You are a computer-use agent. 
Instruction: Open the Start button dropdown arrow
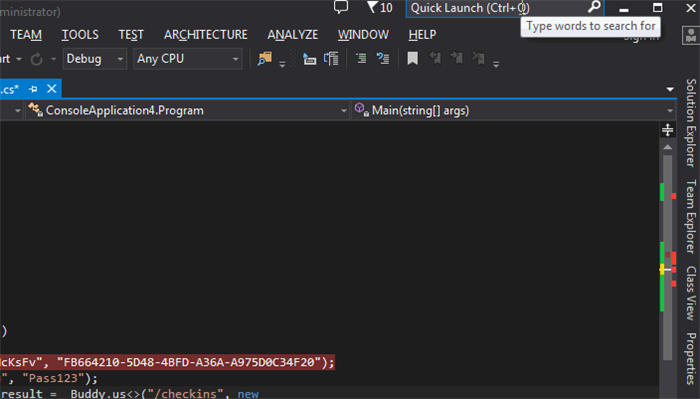click(19, 59)
